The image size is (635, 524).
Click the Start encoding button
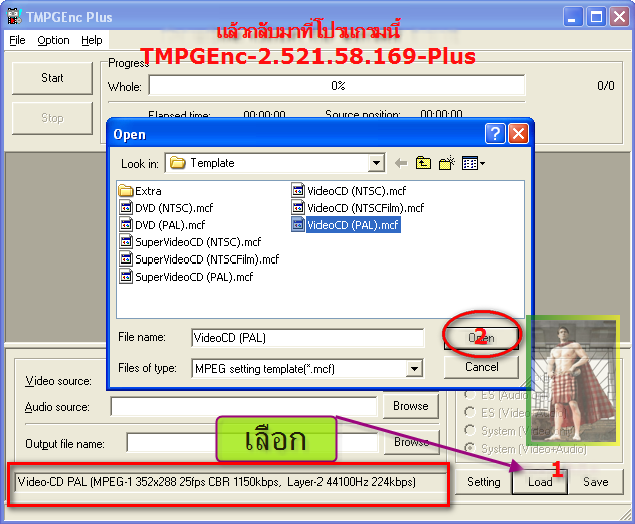52,78
